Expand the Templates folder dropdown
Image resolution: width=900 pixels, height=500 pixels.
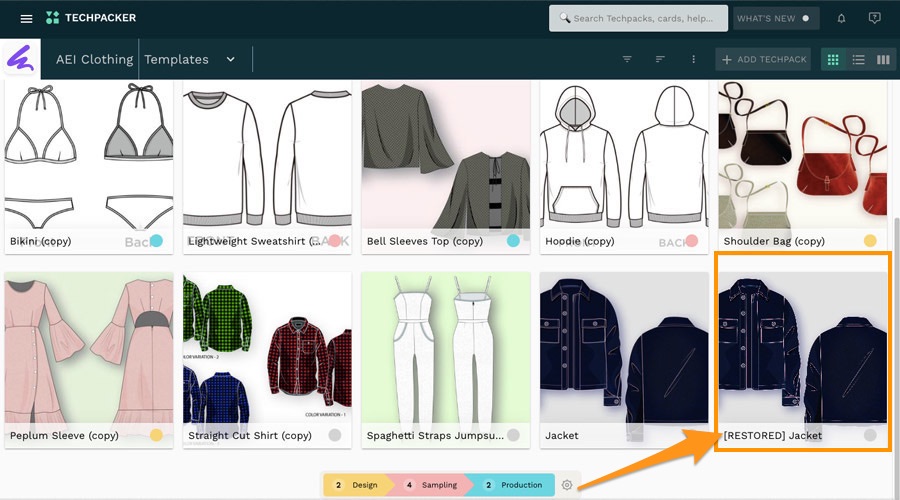(230, 59)
